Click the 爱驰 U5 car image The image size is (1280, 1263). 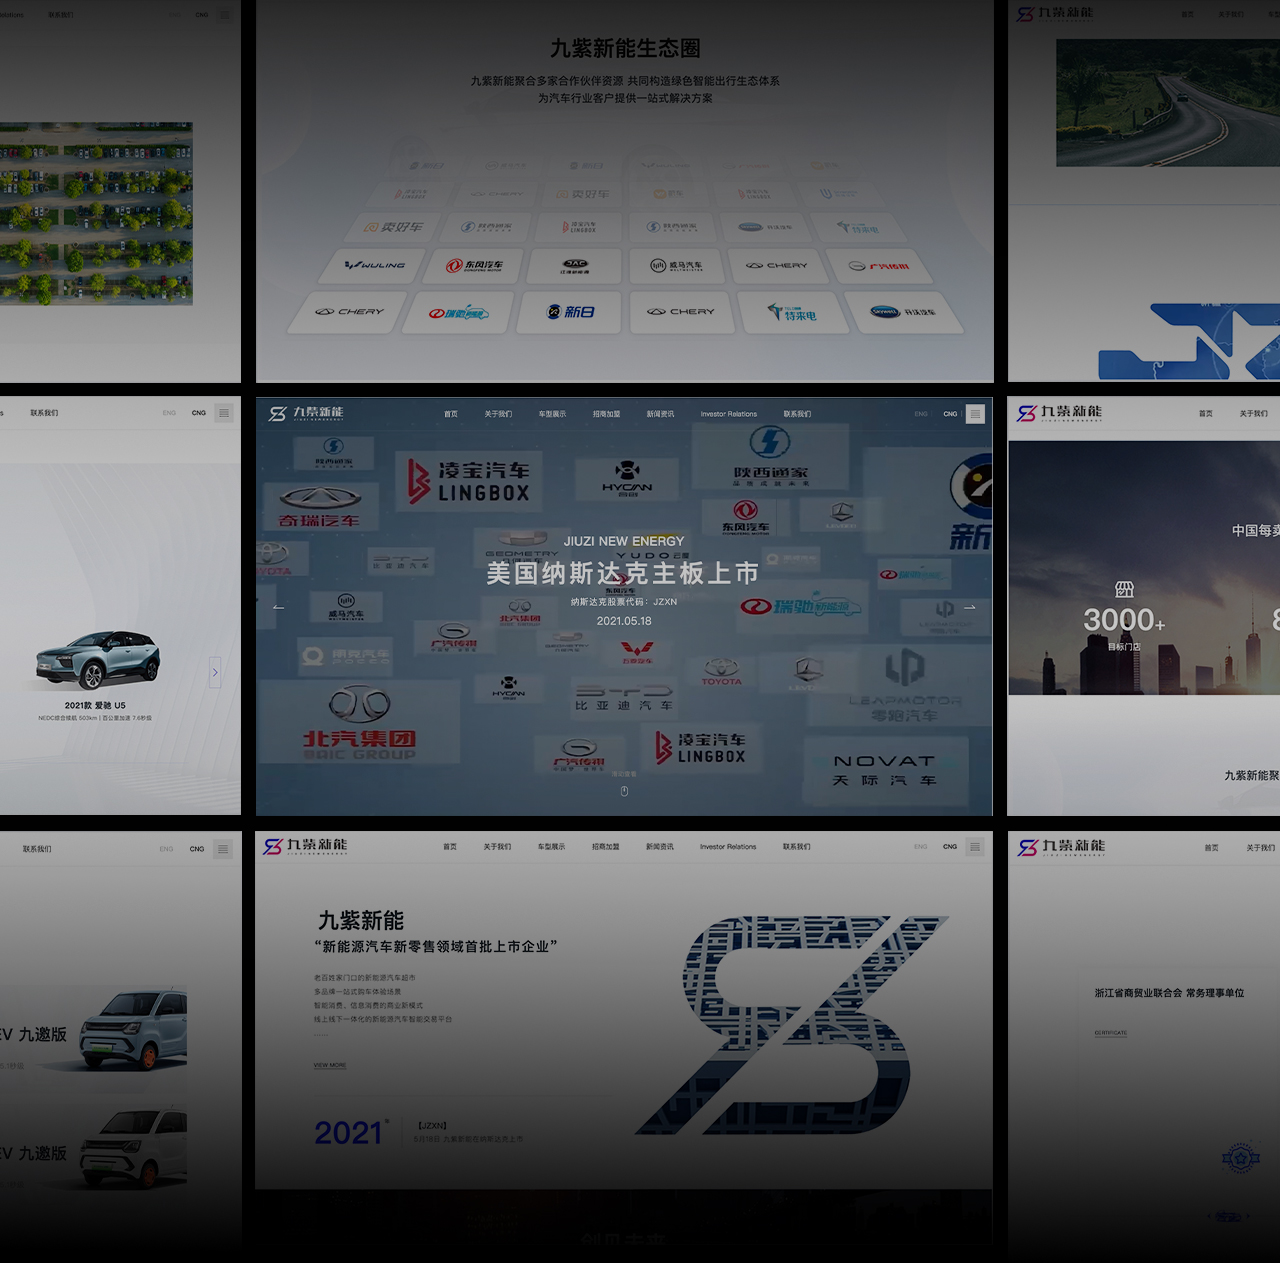97,660
